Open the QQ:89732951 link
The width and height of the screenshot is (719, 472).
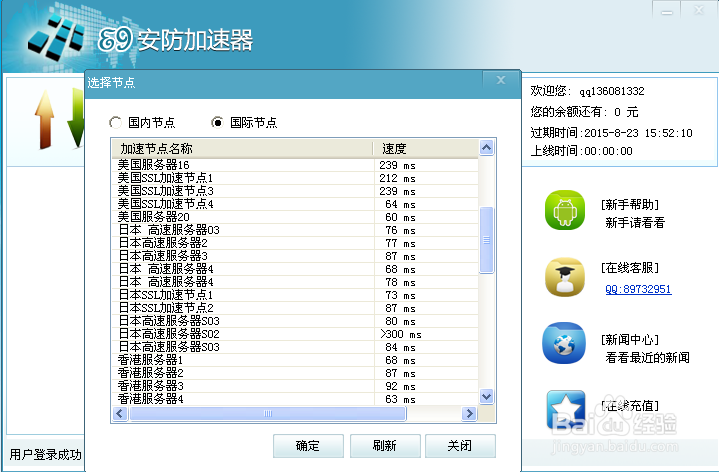pyautogui.click(x=638, y=289)
